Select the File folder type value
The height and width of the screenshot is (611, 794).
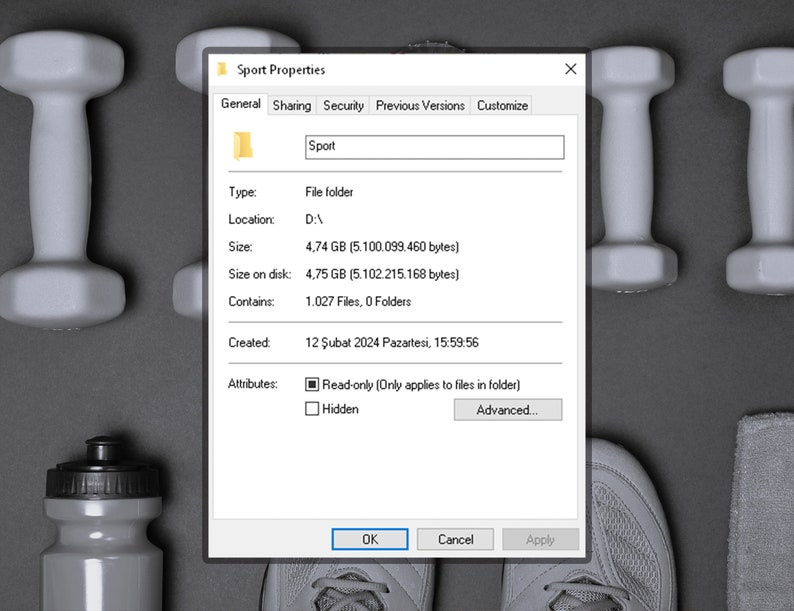329,192
